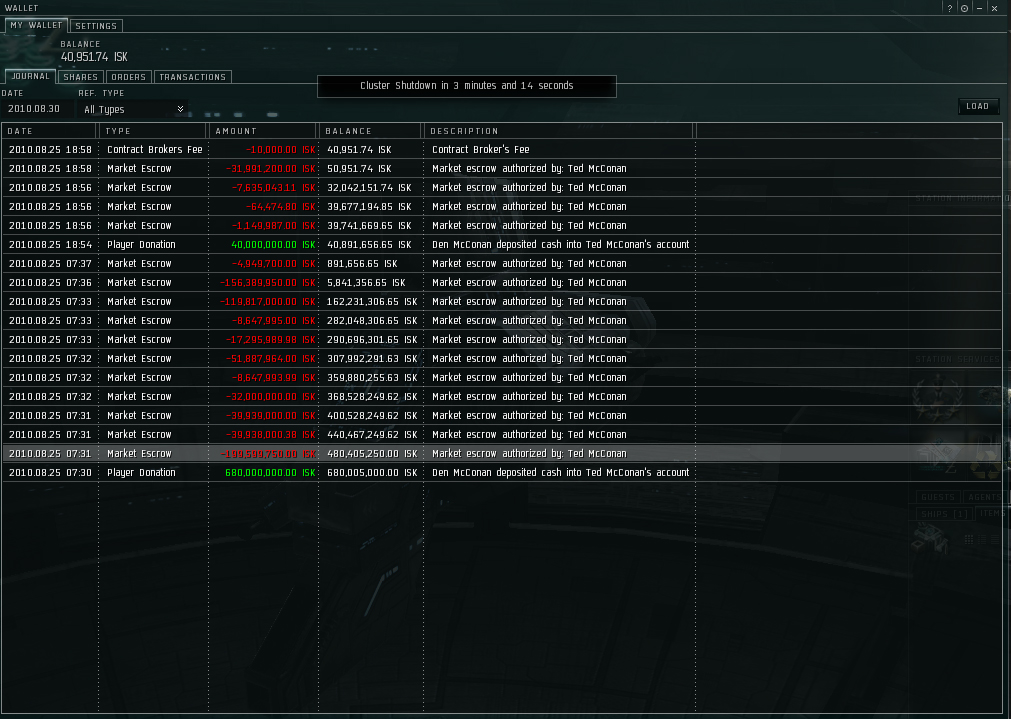This screenshot has width=1011, height=719.
Task: Click the 40,891,656.65 ISK balance cell
Action: [x=369, y=244]
